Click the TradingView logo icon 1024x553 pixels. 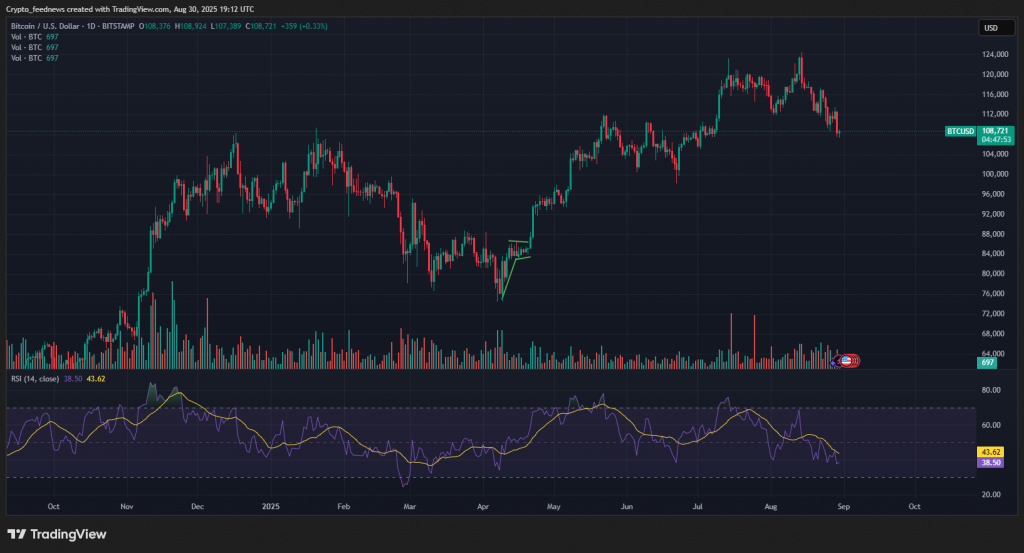point(18,534)
